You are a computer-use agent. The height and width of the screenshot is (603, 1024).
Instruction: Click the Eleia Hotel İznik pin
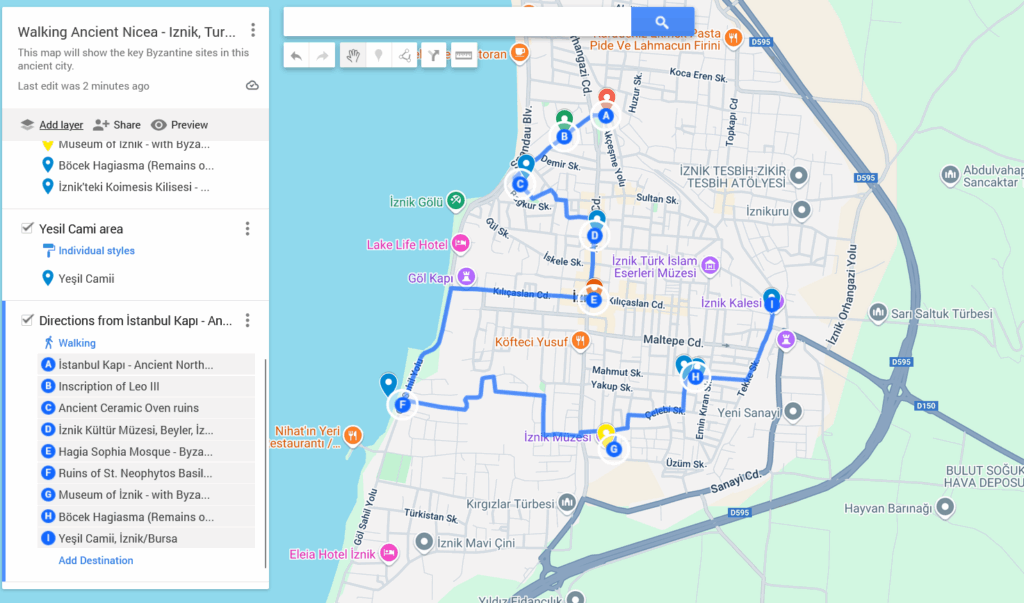point(389,553)
